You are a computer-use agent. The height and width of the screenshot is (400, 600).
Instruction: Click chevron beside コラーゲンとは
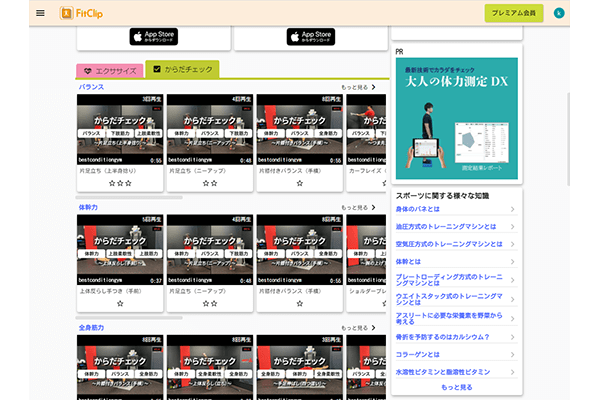tap(512, 354)
